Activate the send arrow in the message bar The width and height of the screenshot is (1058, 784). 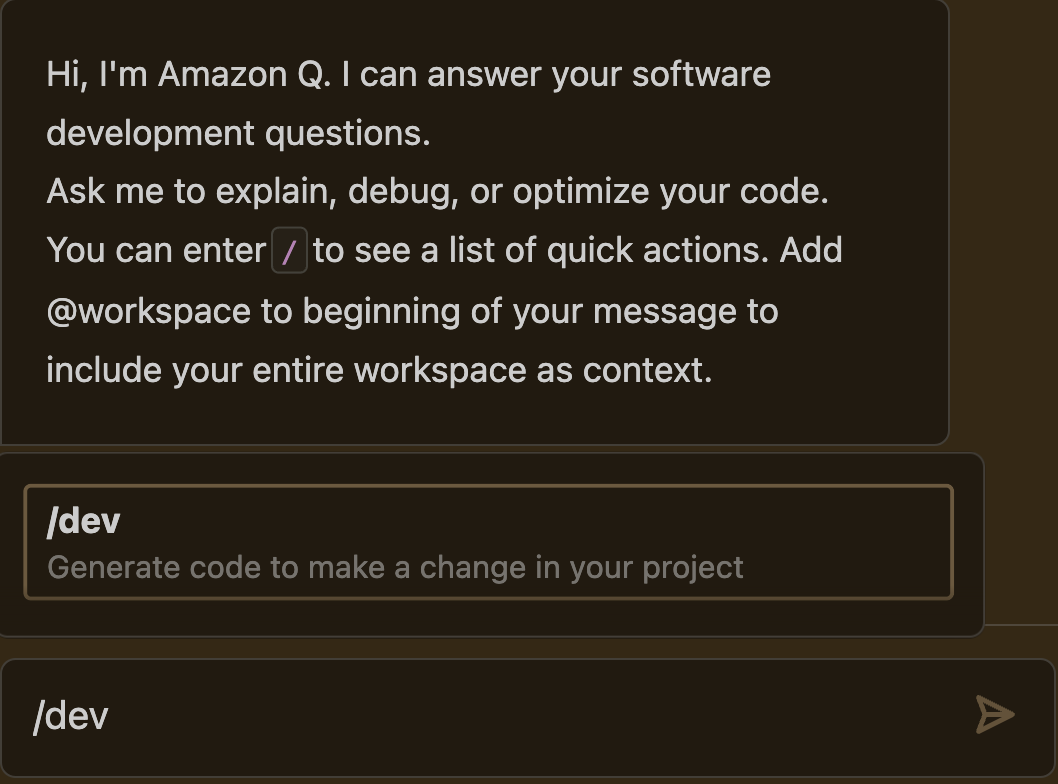(994, 715)
